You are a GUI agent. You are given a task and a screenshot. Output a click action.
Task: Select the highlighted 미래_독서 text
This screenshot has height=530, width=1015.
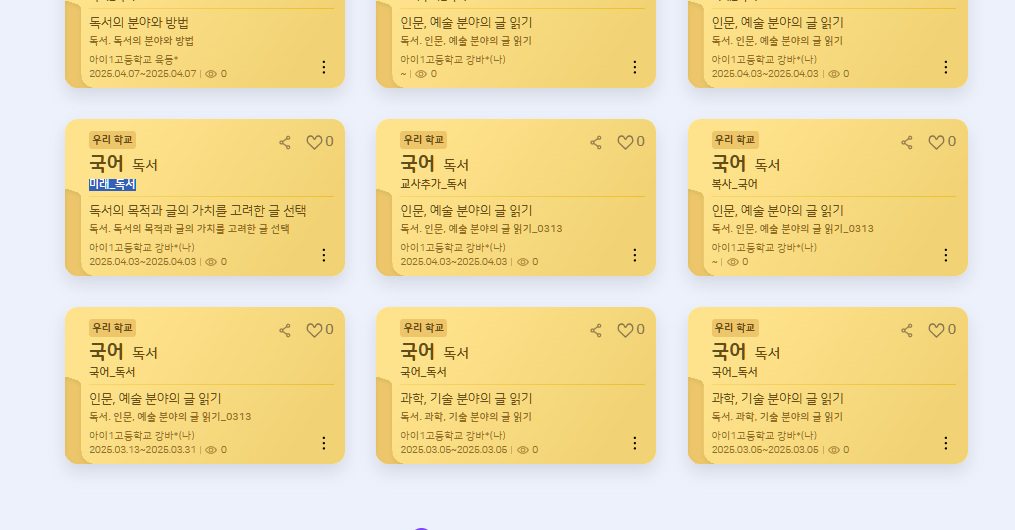coord(112,184)
